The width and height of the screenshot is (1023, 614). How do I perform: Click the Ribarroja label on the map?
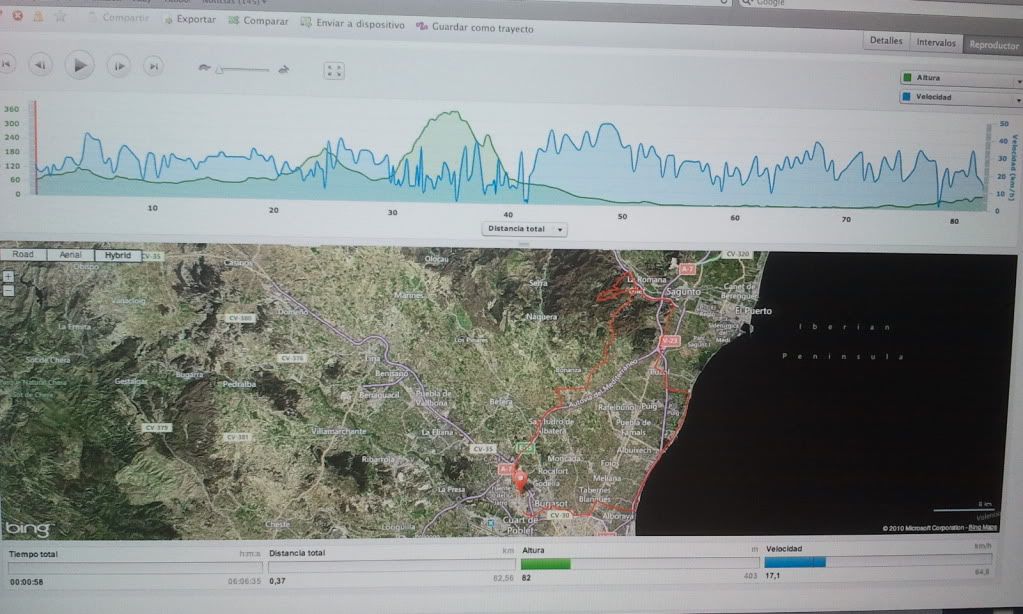378,459
